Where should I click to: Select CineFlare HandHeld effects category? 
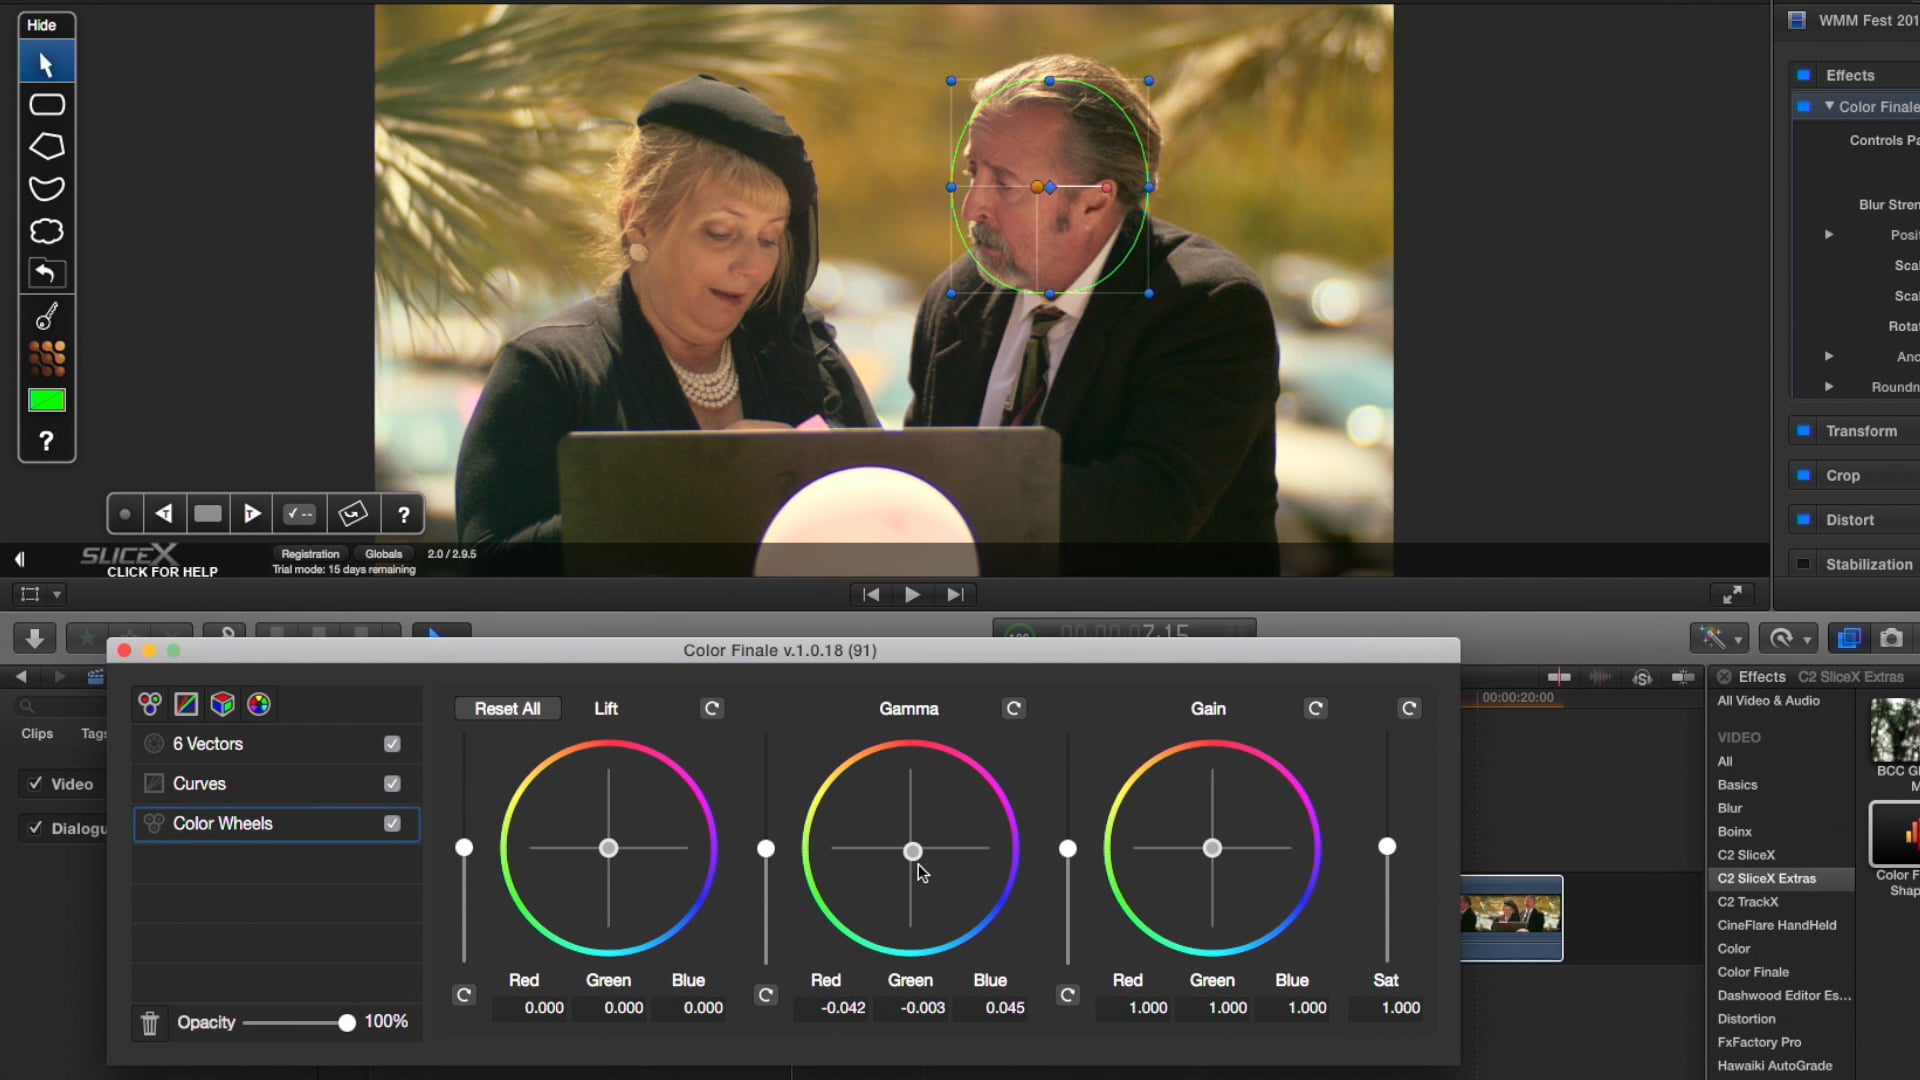pos(1777,925)
